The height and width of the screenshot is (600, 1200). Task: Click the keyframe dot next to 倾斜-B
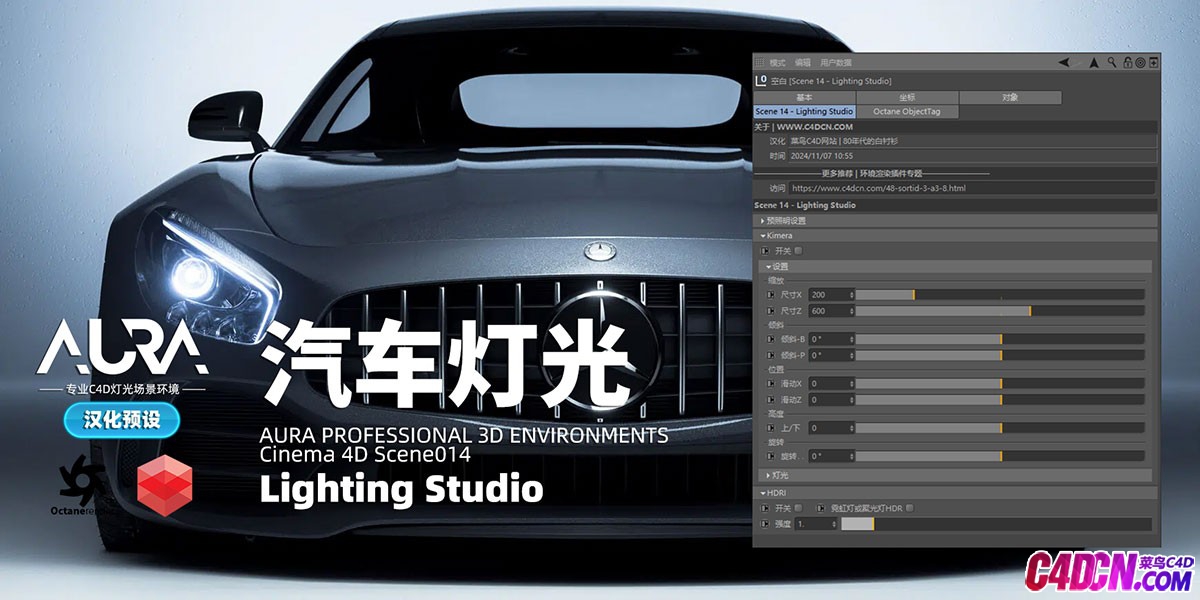pyautogui.click(x=771, y=339)
